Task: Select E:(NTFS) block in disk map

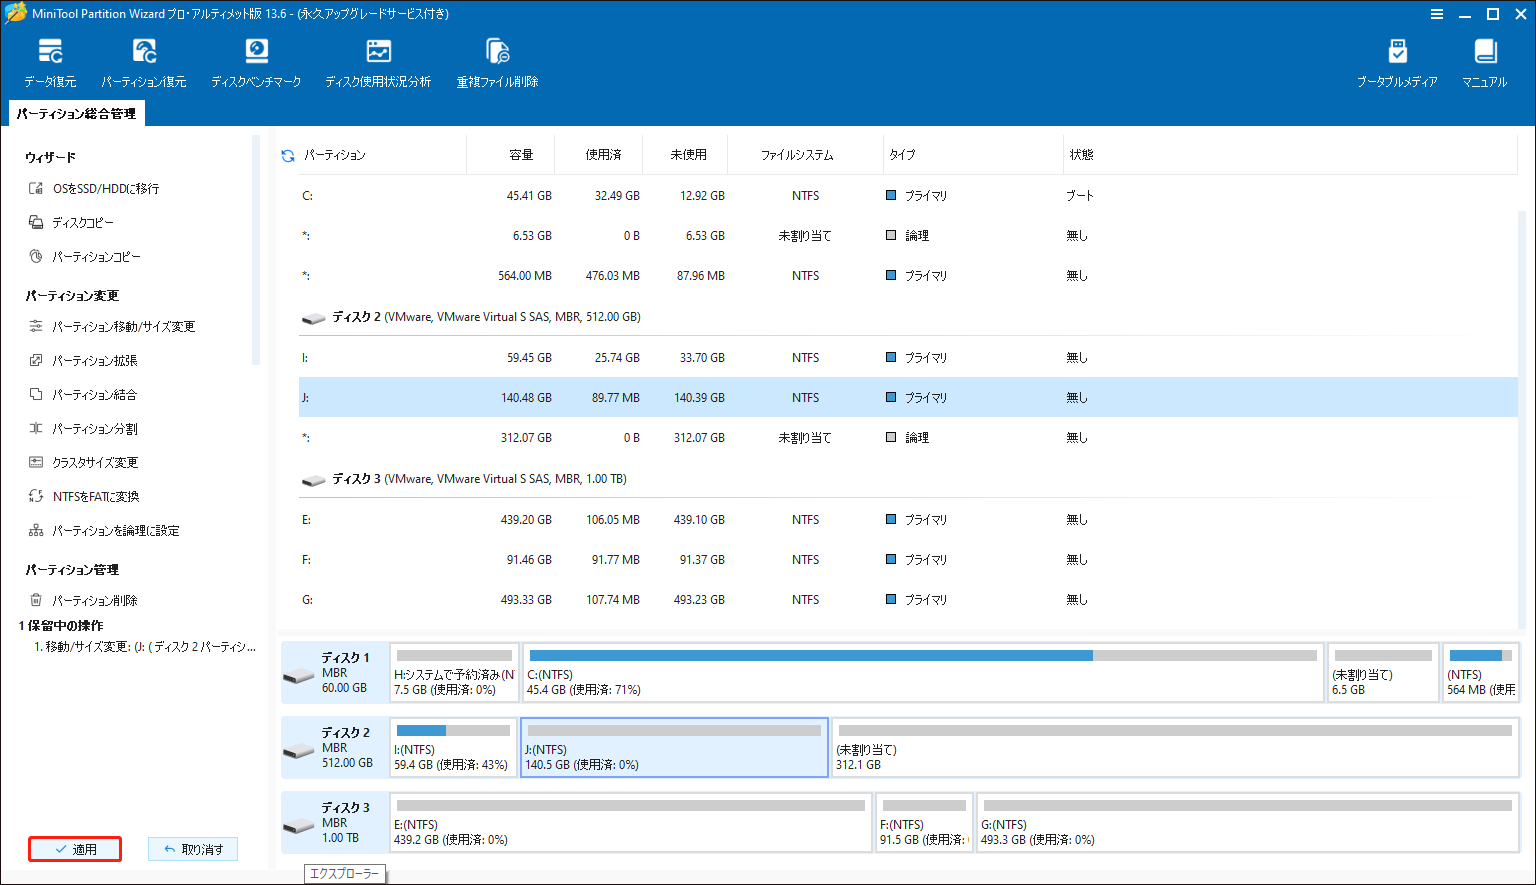Action: [x=631, y=822]
